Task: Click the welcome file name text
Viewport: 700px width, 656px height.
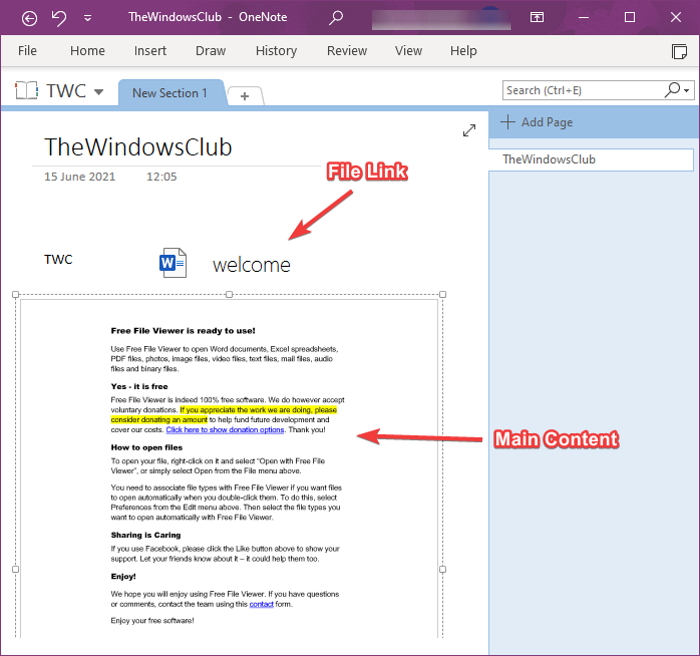Action: [x=251, y=265]
